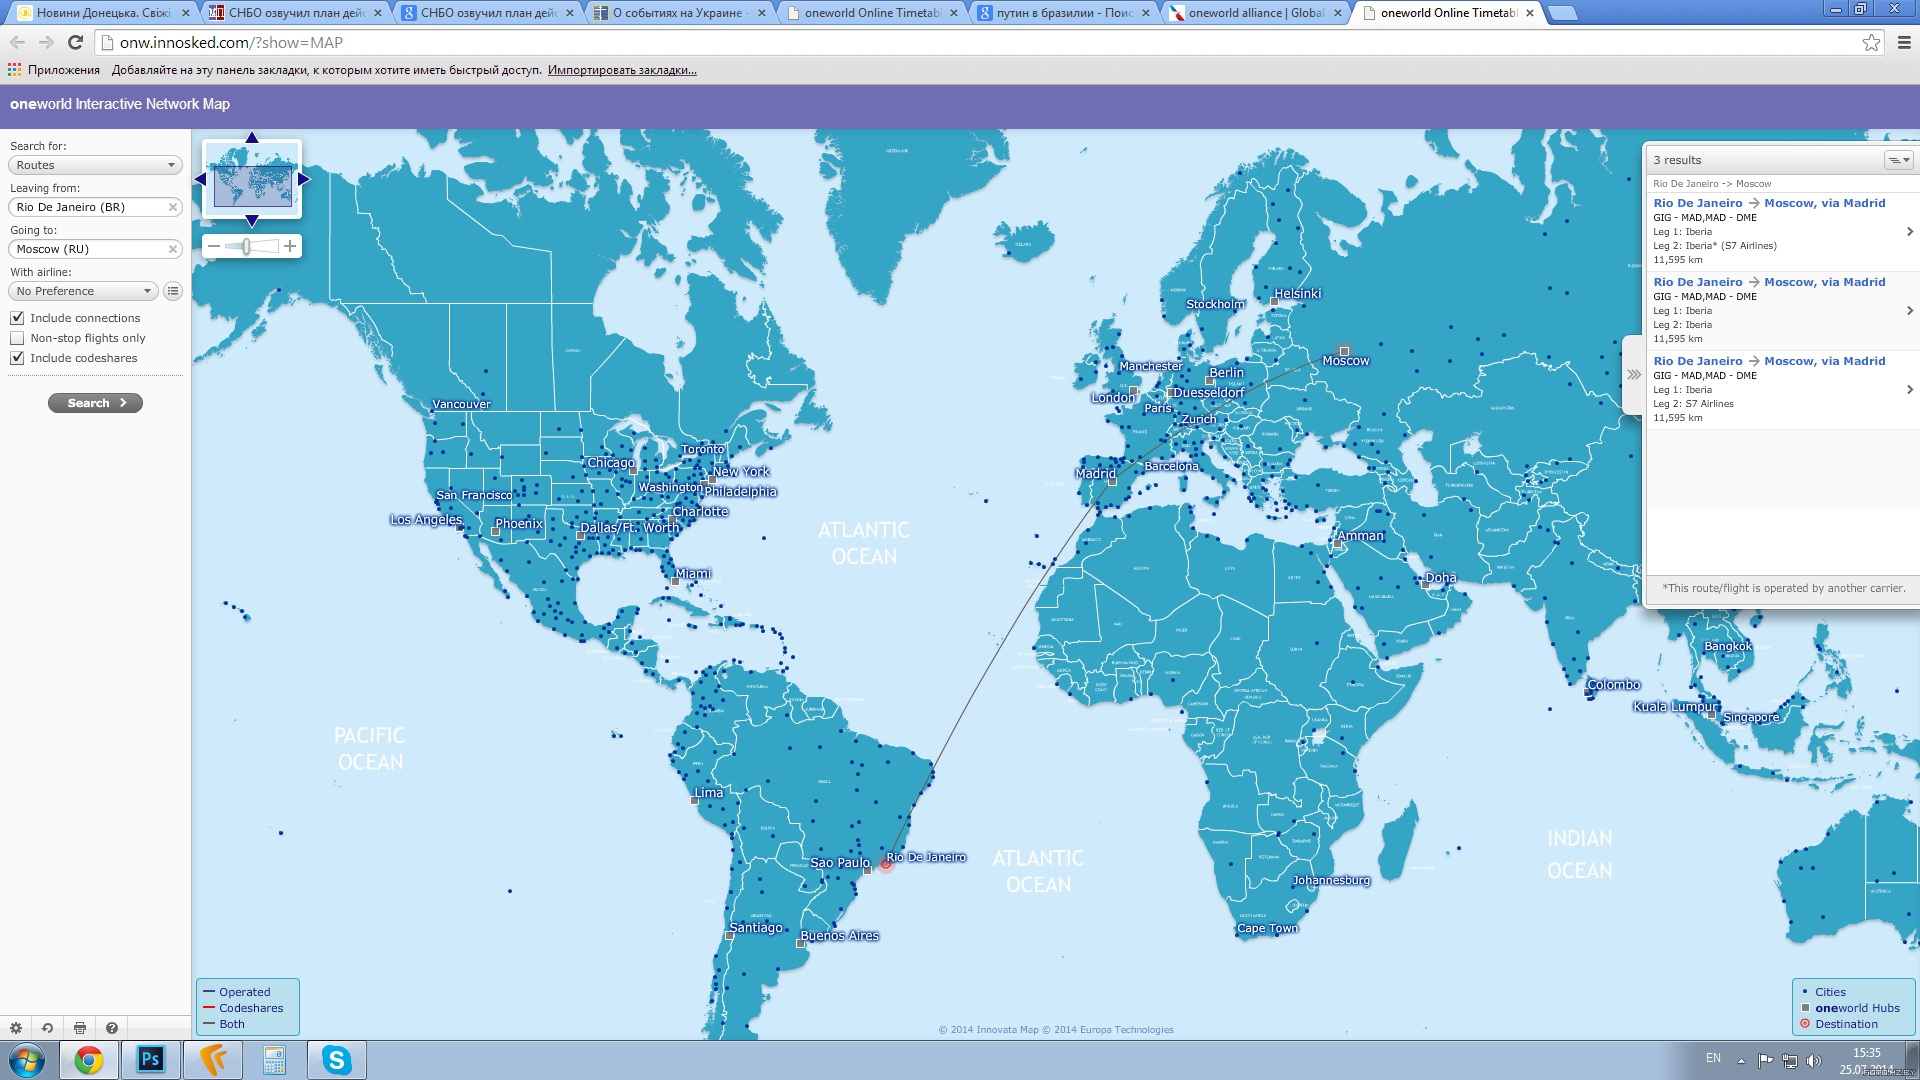The height and width of the screenshot is (1080, 1920).
Task: Open the airline list icon button
Action: (173, 291)
